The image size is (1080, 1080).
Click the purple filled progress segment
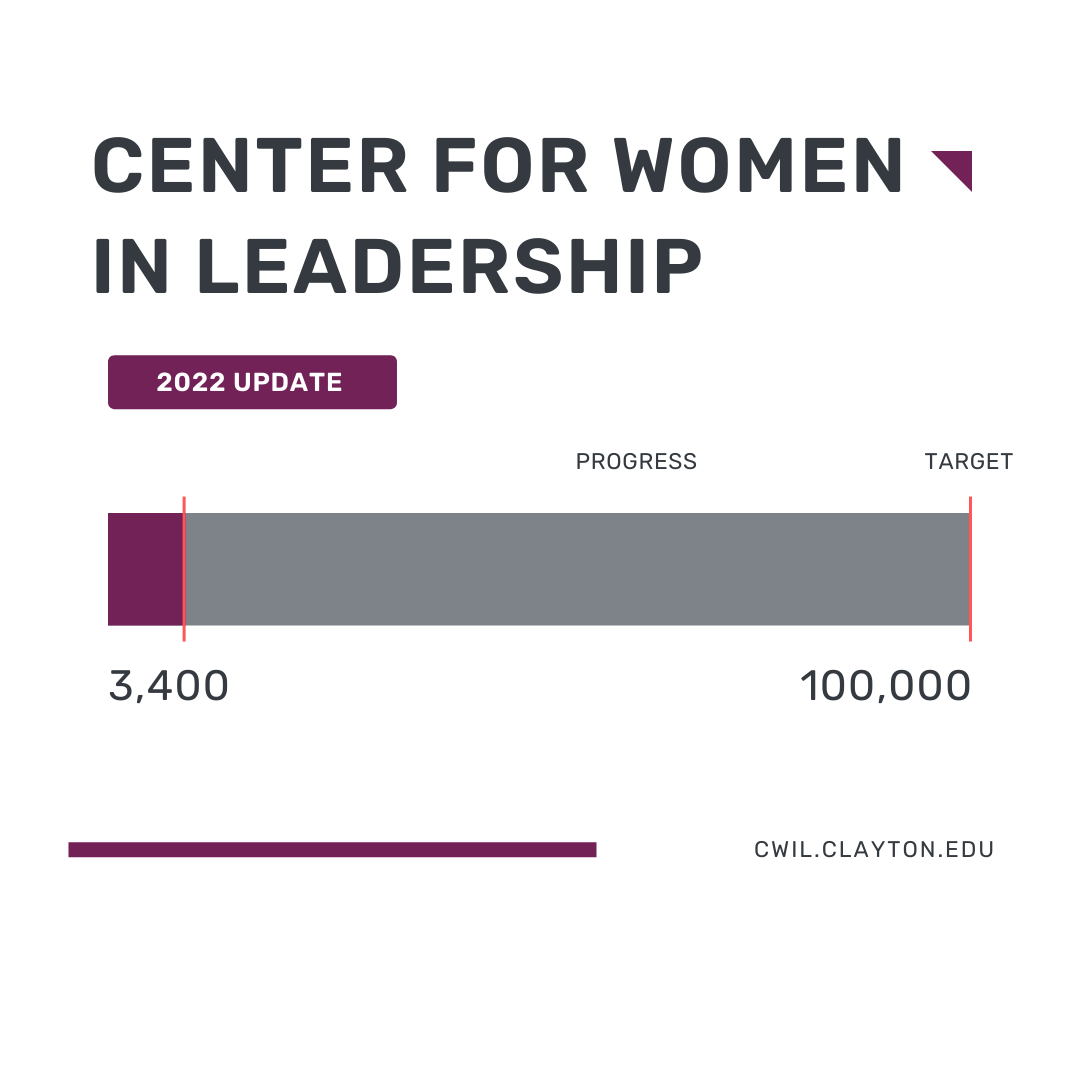click(x=145, y=569)
